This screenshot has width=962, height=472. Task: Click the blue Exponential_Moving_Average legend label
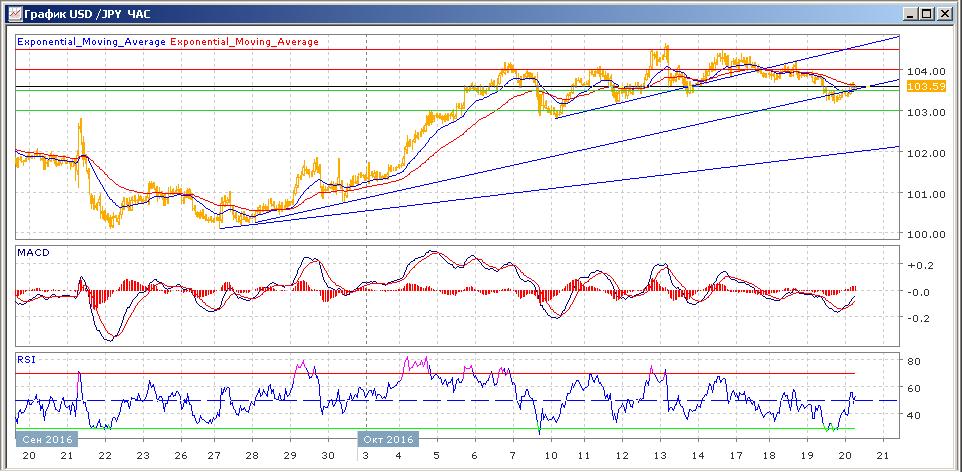(92, 42)
